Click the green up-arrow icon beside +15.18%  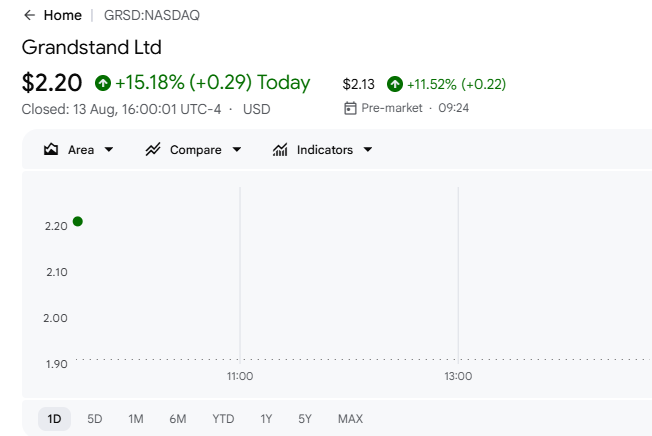pos(103,83)
